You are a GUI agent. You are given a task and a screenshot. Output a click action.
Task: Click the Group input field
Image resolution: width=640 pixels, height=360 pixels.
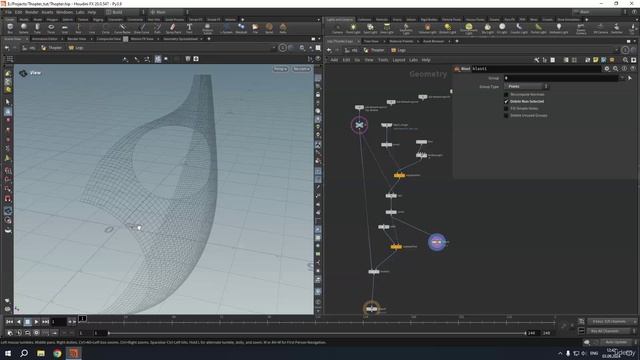561,78
